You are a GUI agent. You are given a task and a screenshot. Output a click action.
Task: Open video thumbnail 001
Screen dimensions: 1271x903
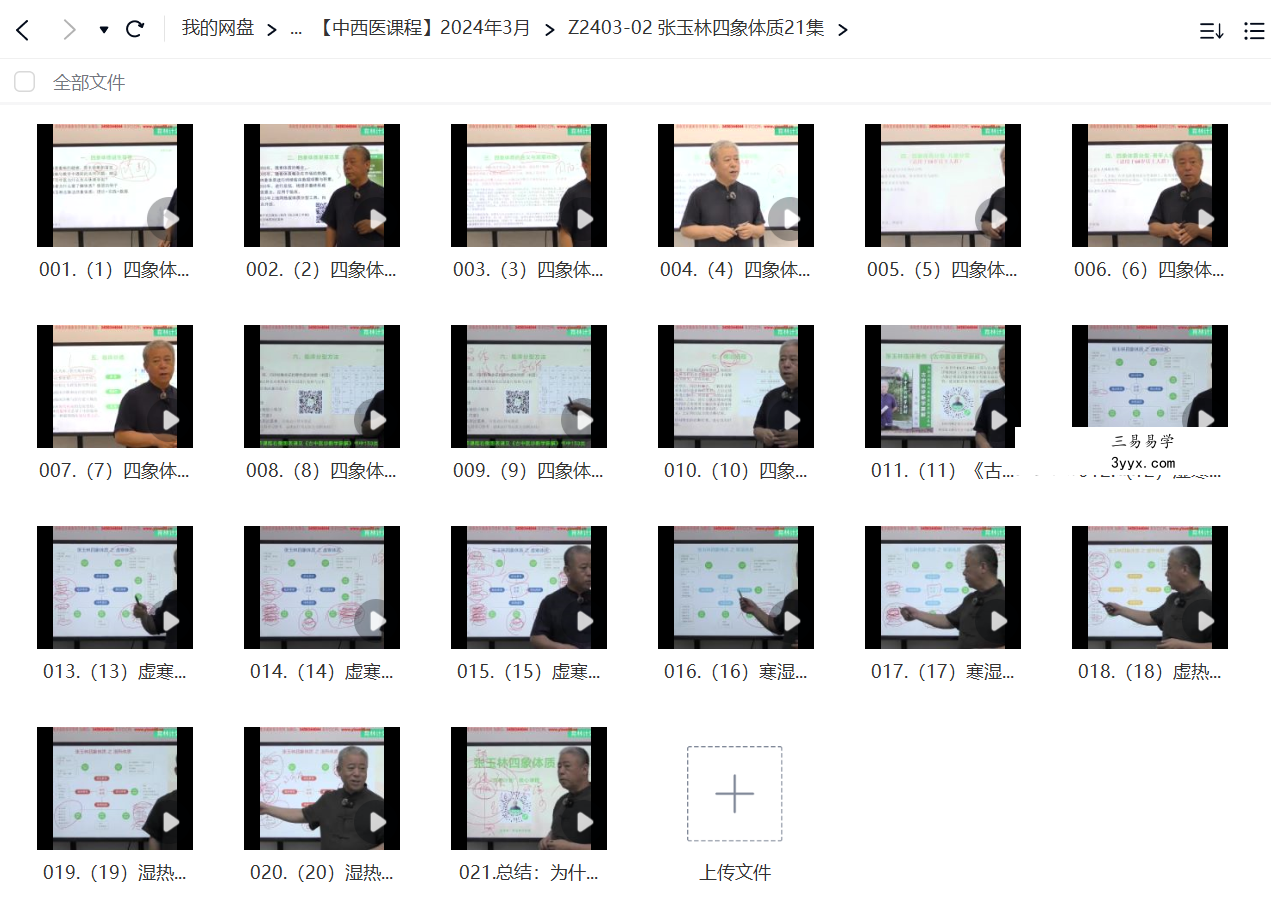(114, 185)
